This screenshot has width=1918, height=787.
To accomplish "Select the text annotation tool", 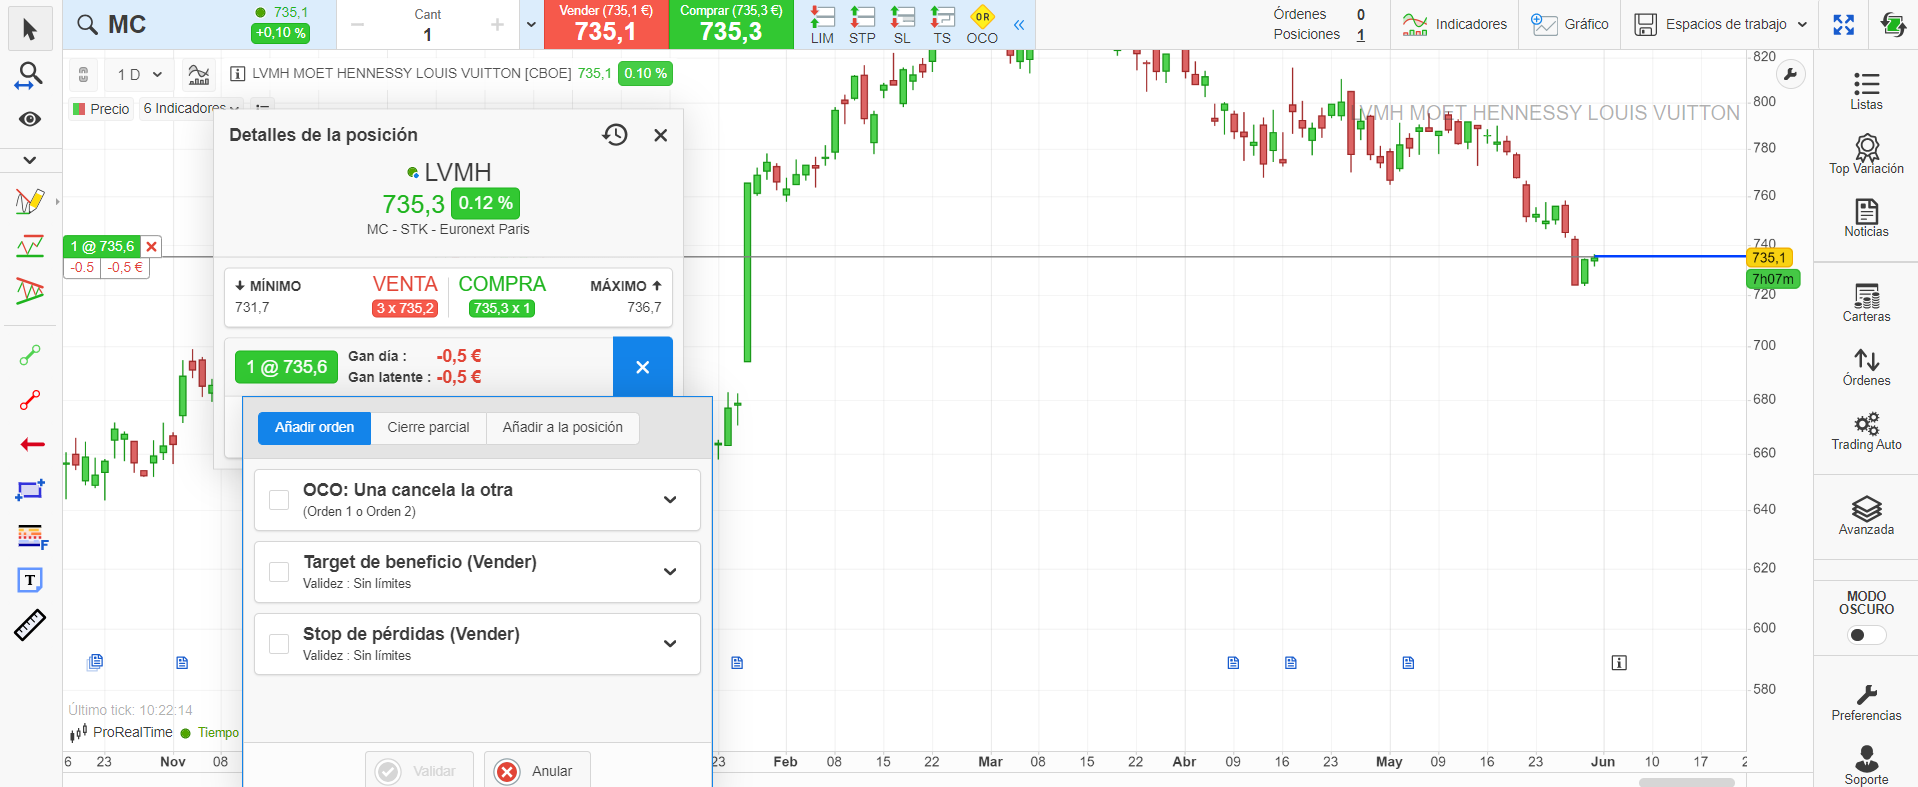I will [x=30, y=580].
